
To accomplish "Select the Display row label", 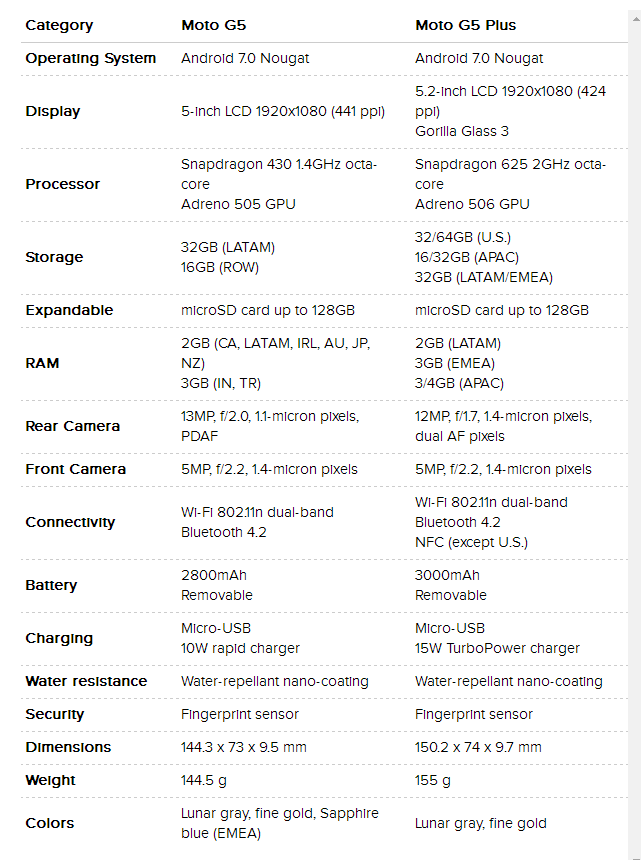I will point(53,111).
